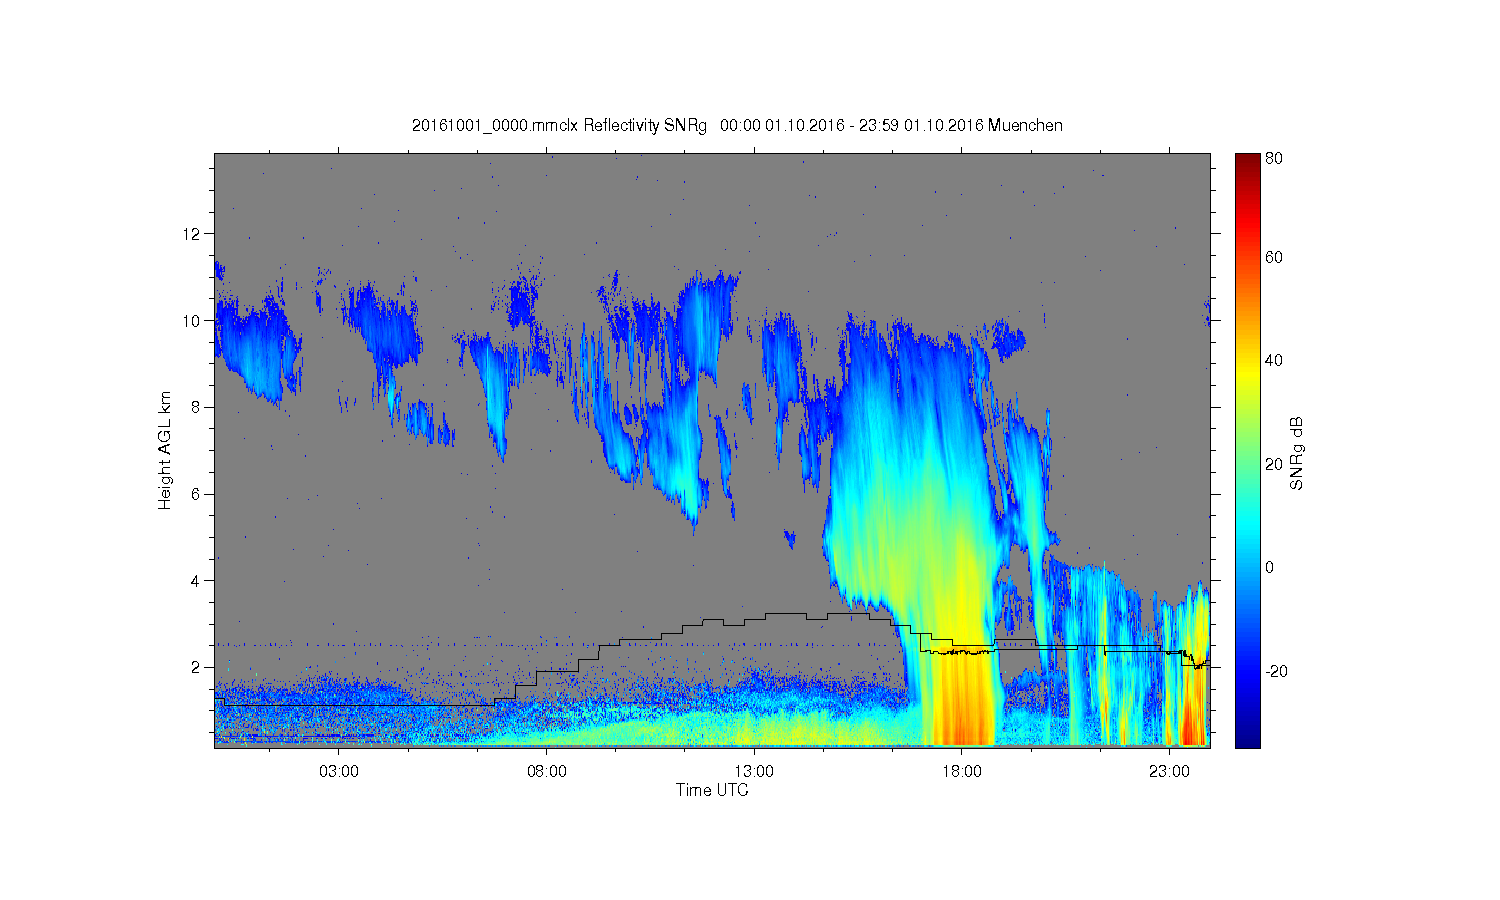Click the 18:00 time tick label

click(961, 771)
